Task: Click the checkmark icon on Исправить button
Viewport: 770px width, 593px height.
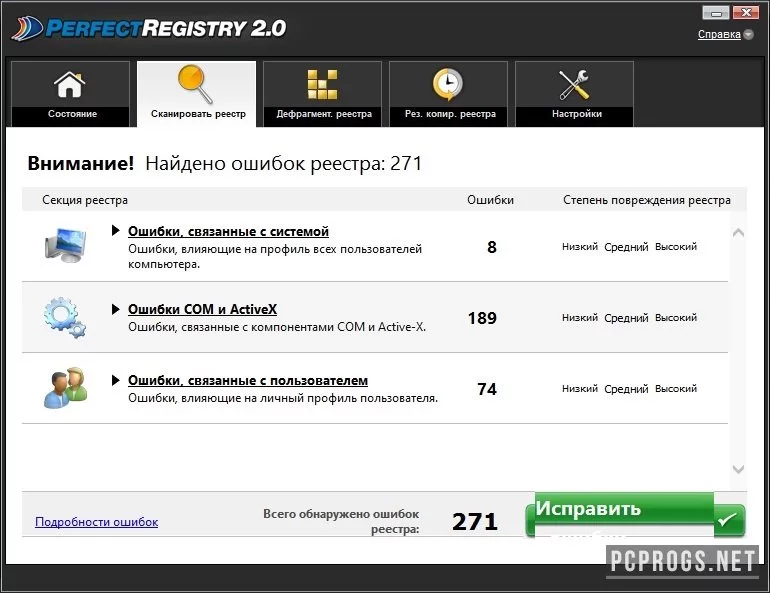Action: (726, 519)
